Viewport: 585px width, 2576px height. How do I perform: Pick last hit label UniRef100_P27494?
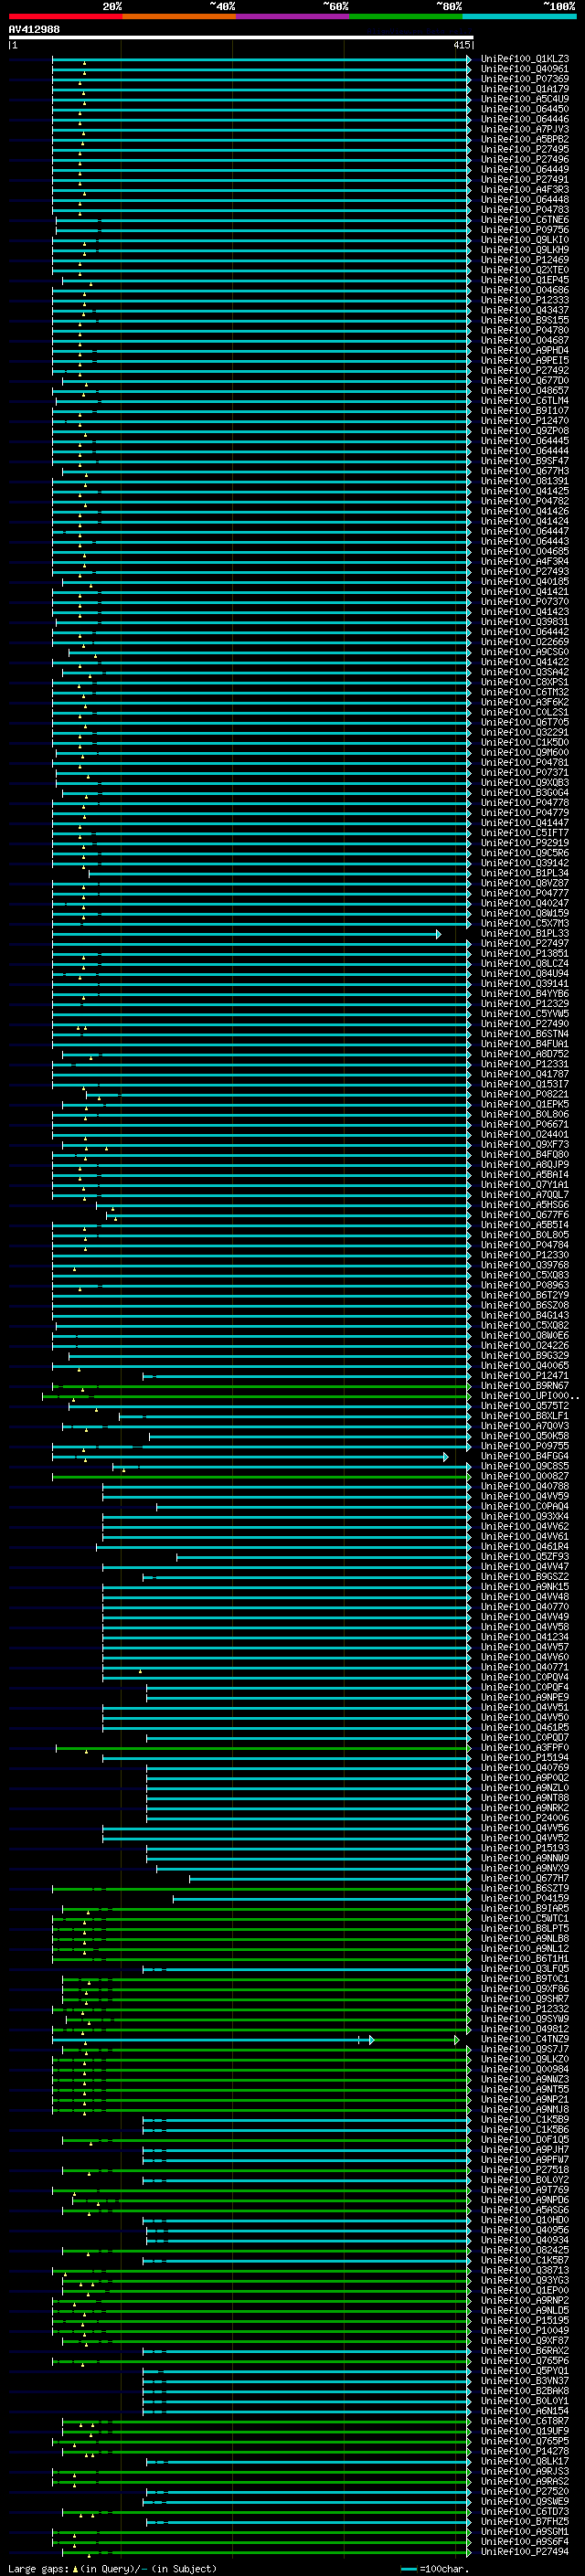click(525, 2551)
